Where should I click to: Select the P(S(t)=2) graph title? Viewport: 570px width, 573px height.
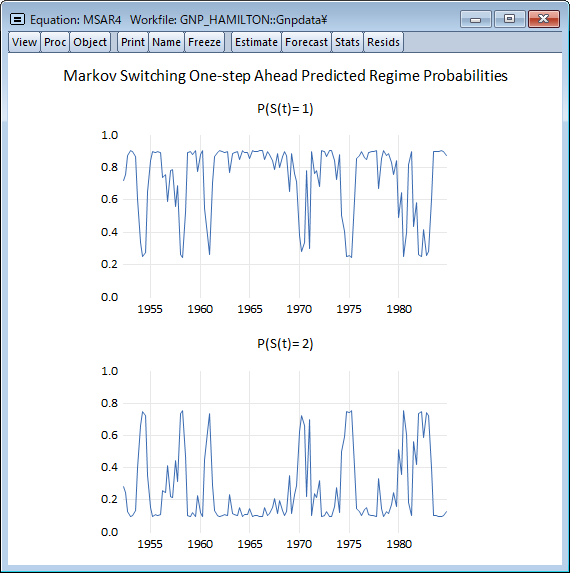pyautogui.click(x=285, y=344)
